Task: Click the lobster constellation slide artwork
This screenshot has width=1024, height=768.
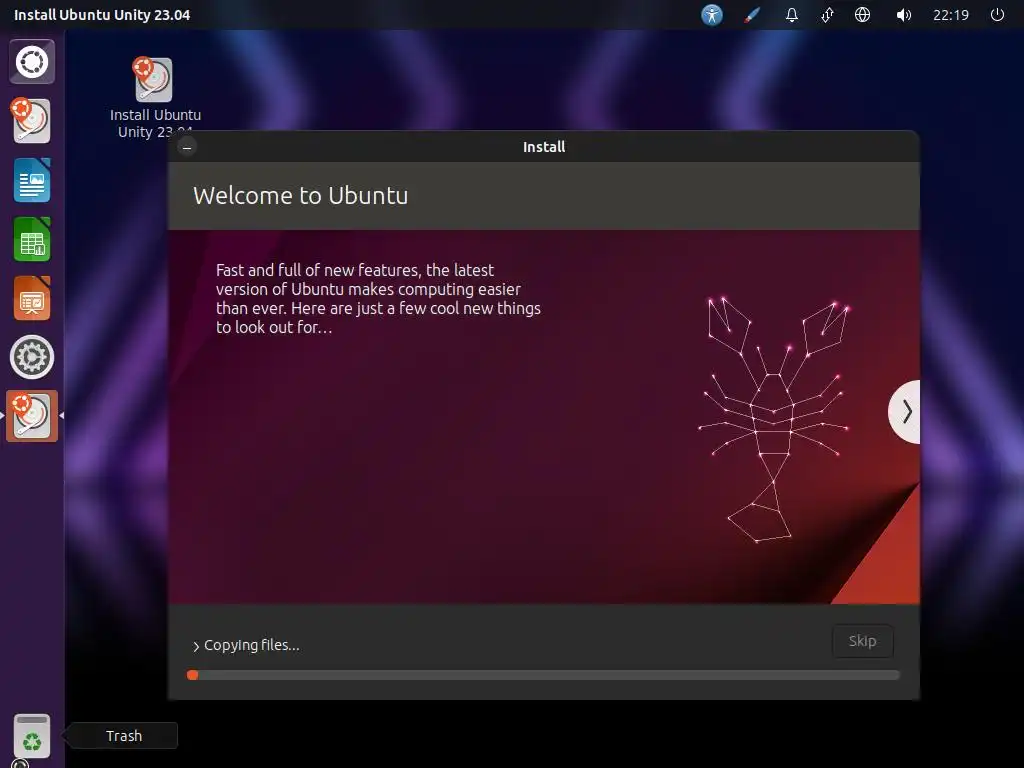Action: coord(775,419)
